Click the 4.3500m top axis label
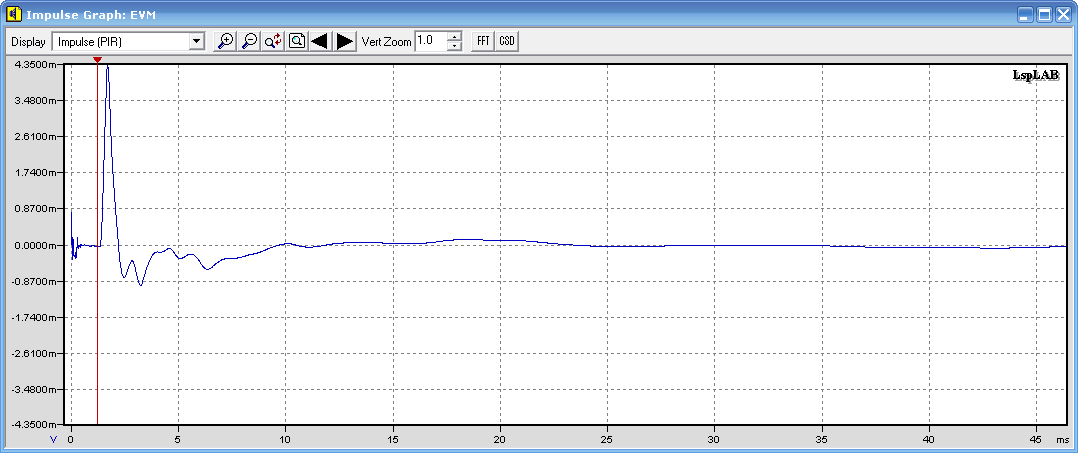The image size is (1078, 453). point(35,65)
